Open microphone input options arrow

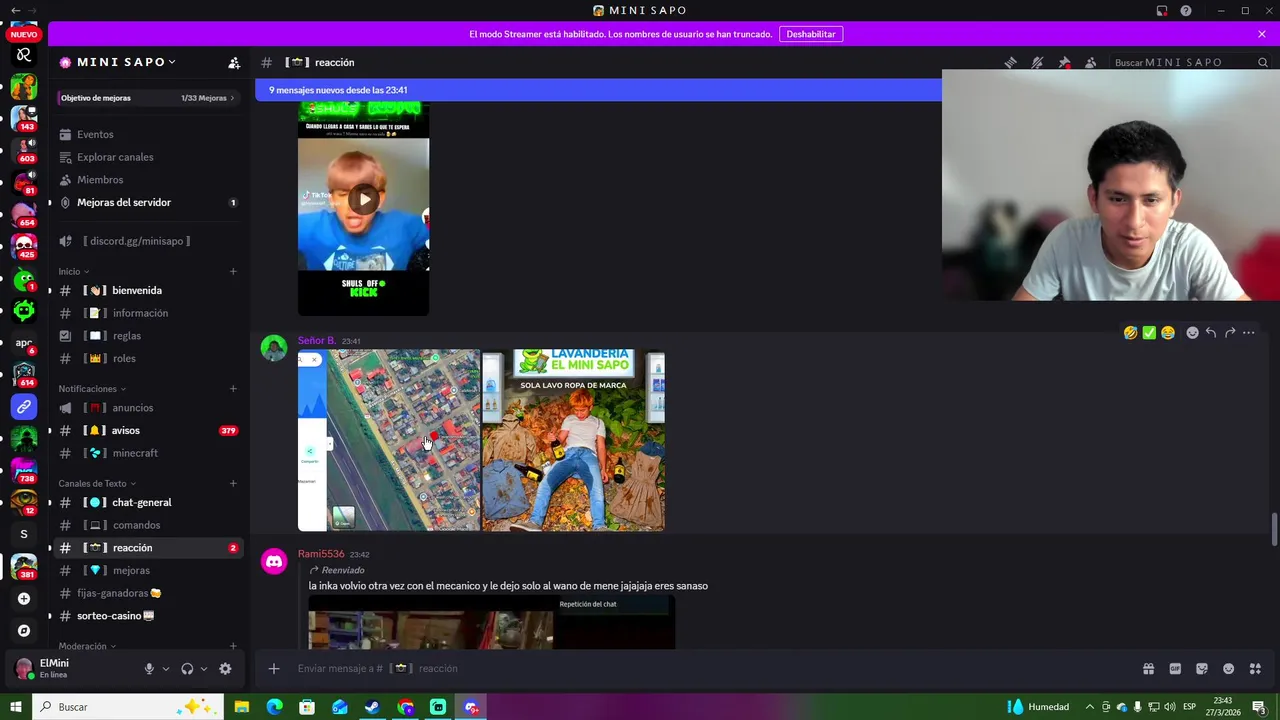[166, 669]
